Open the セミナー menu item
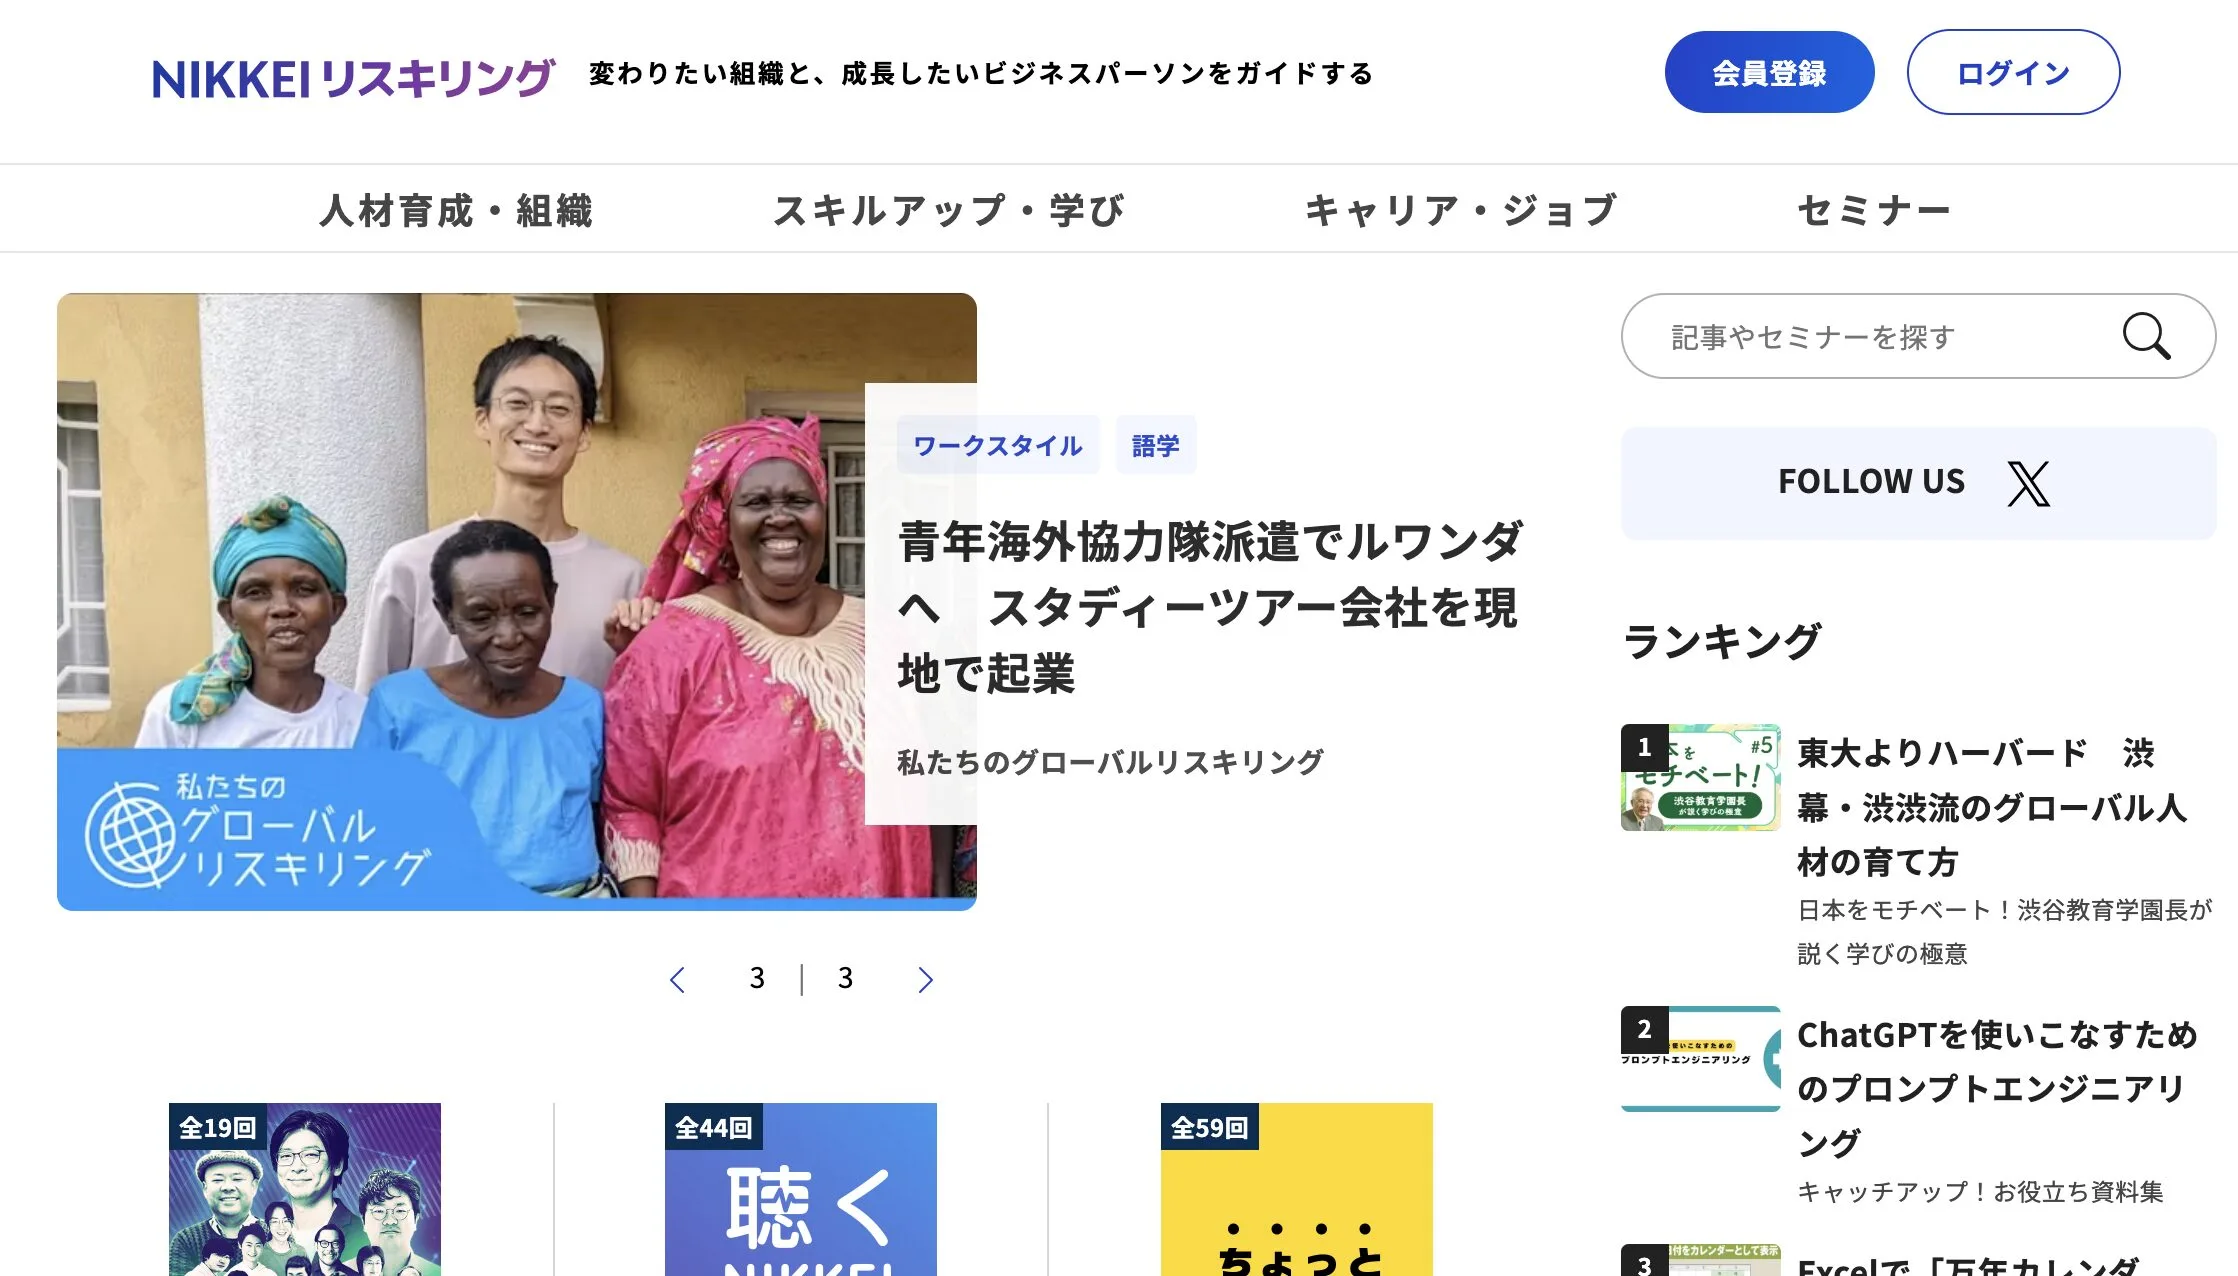Screen dimensions: 2238x1276 pos(1874,210)
